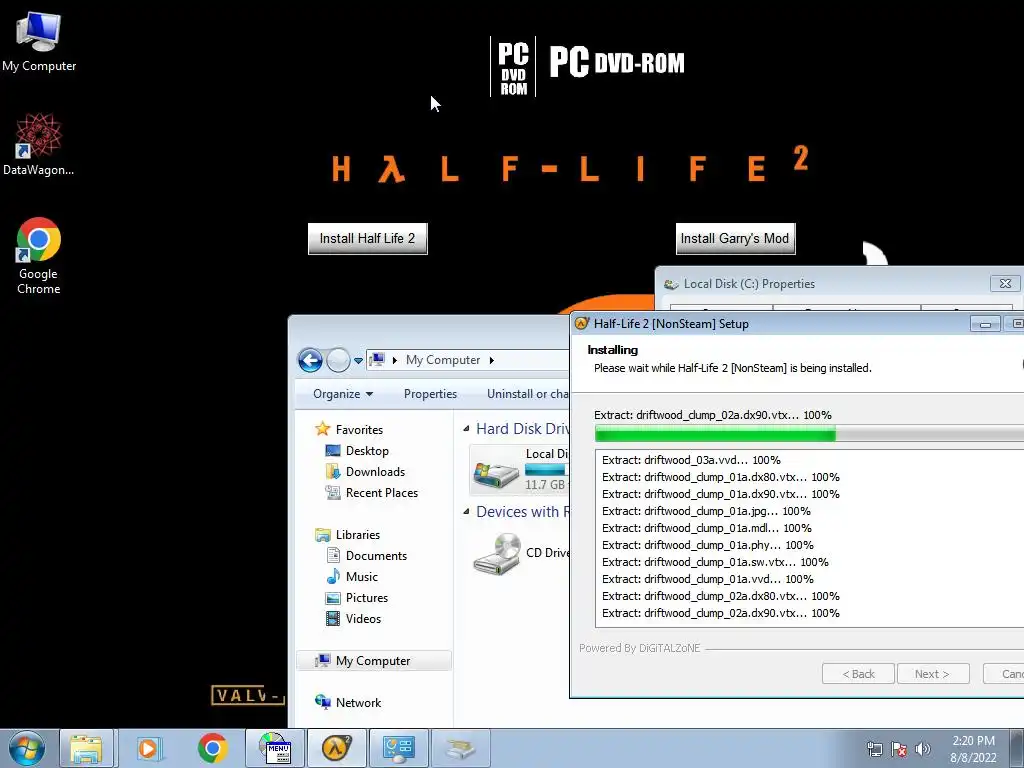The height and width of the screenshot is (768, 1024).
Task: Open the Organize dropdown menu
Action: point(343,394)
